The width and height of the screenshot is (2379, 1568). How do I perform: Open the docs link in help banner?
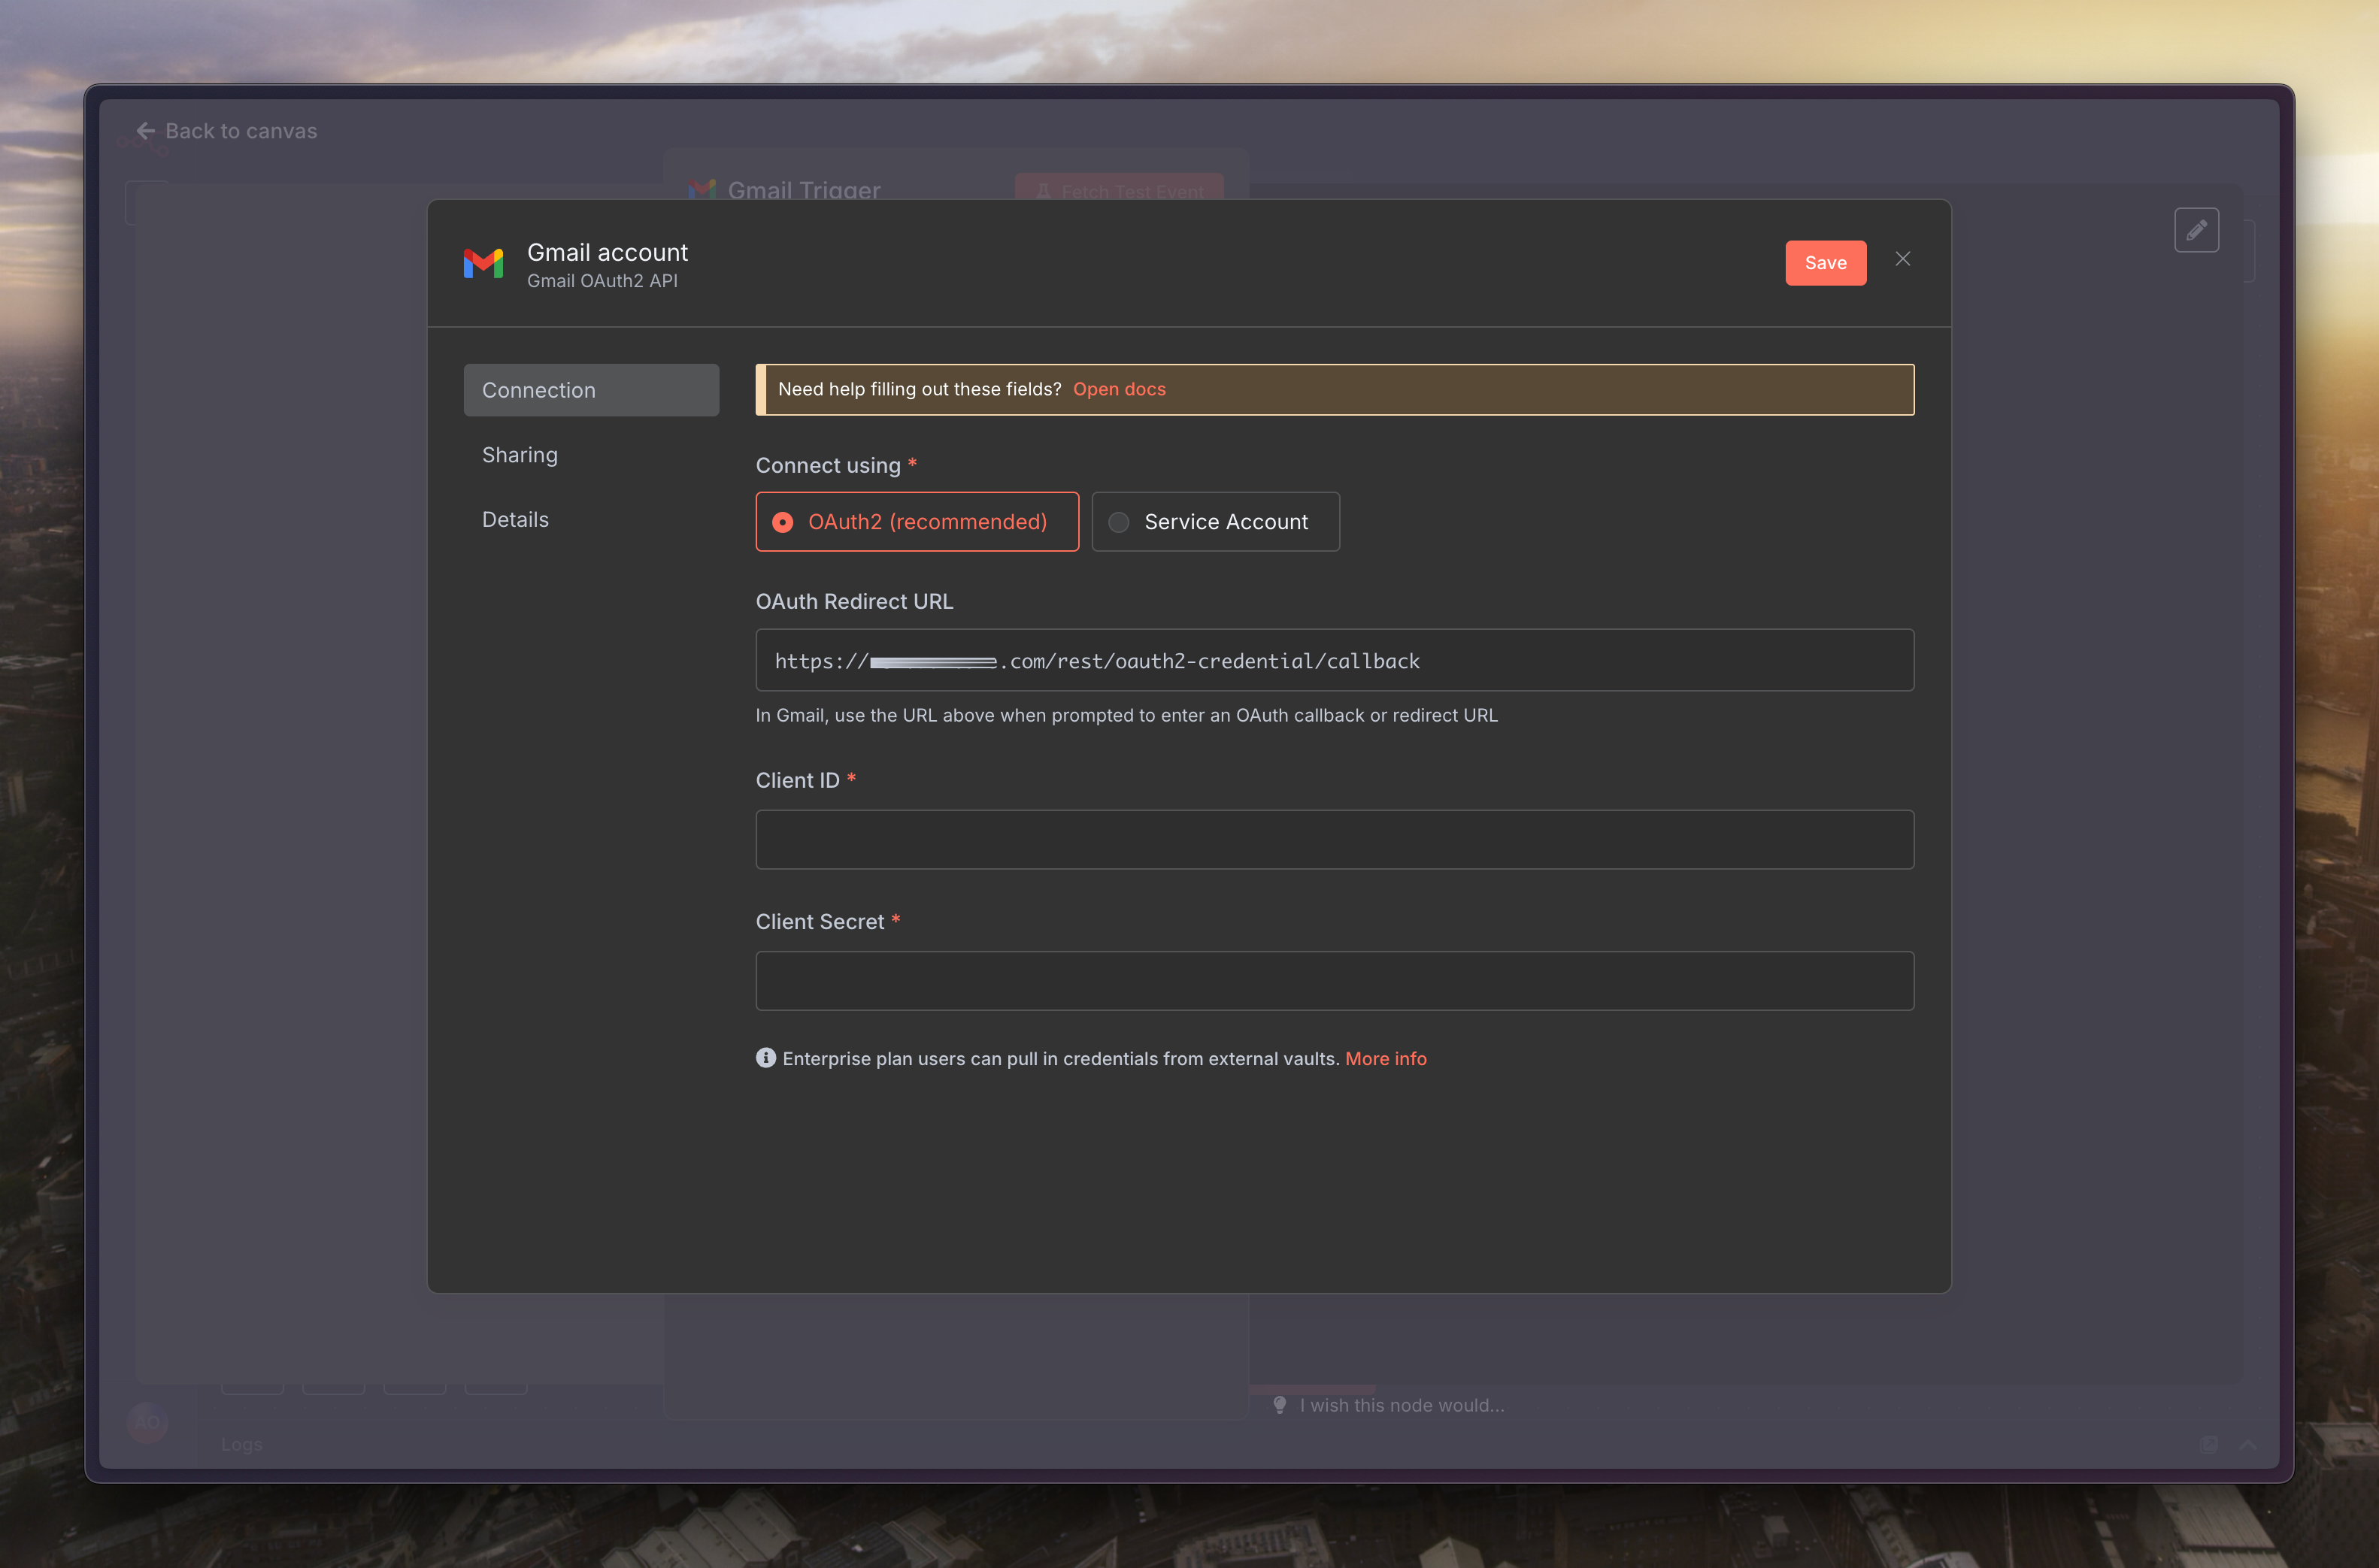(x=1119, y=389)
